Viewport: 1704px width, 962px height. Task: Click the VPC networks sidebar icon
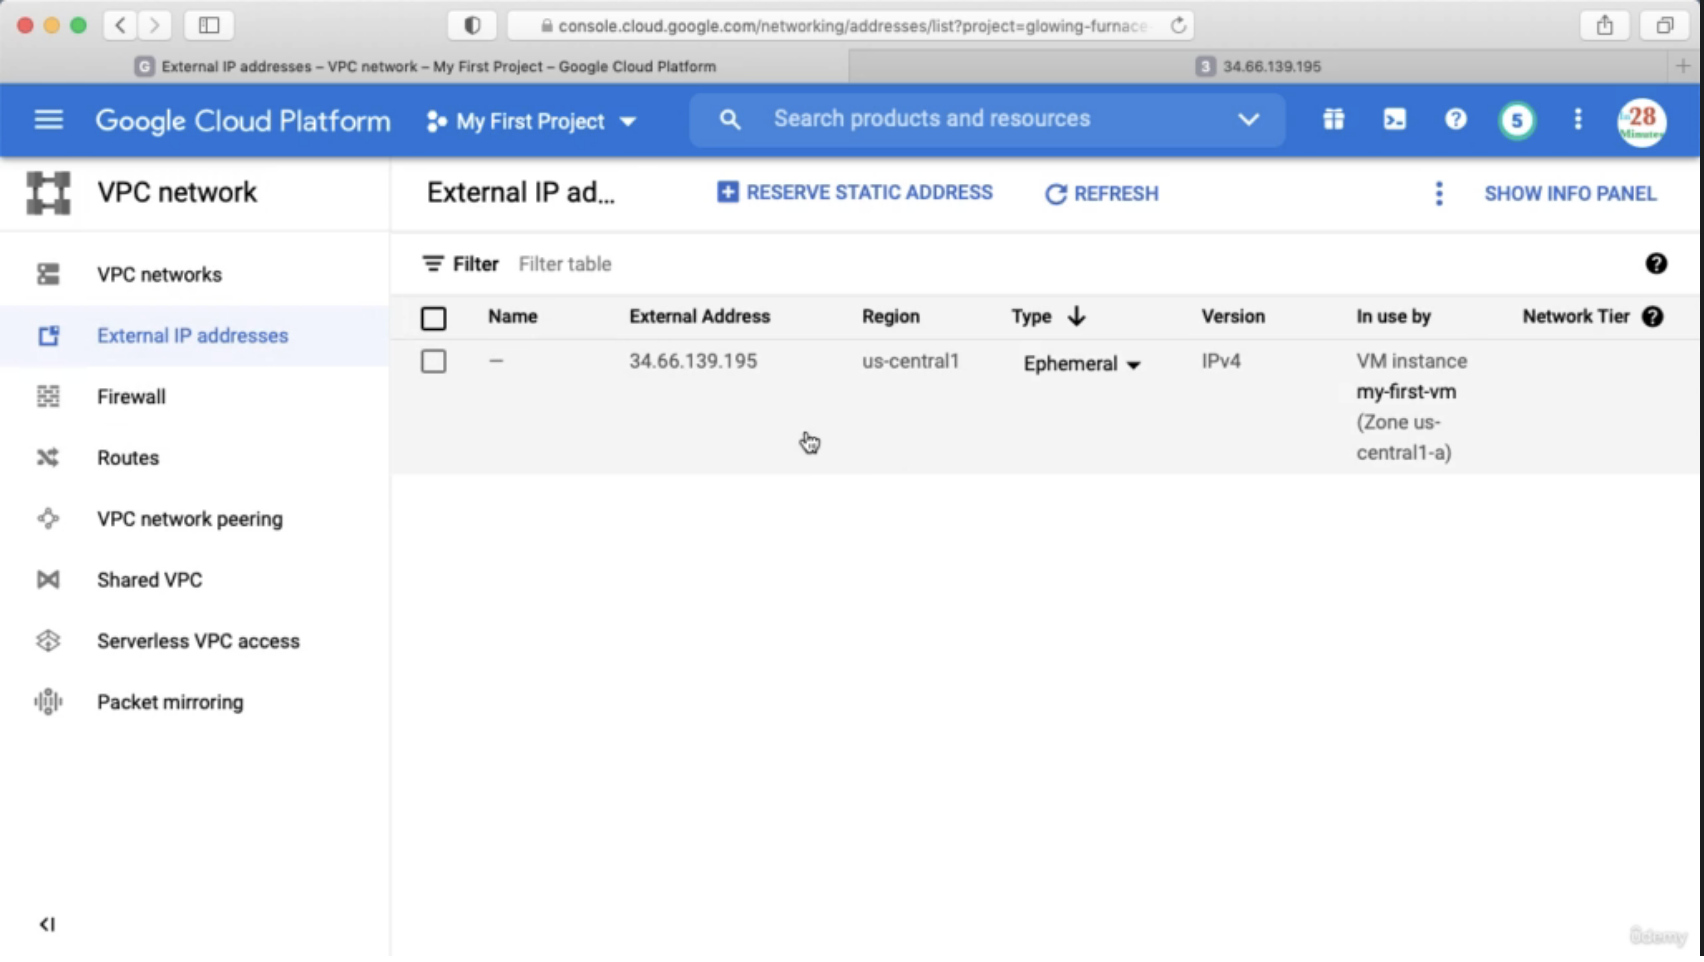click(48, 274)
